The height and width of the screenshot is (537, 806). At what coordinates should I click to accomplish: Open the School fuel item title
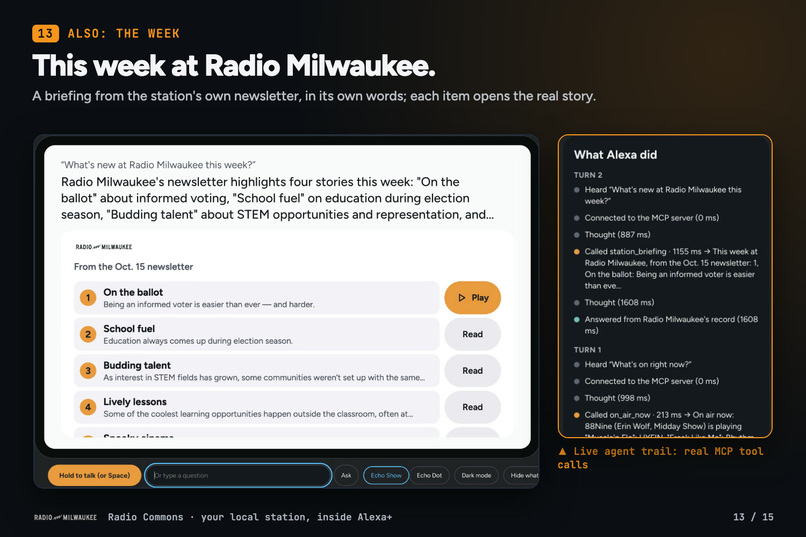click(129, 328)
